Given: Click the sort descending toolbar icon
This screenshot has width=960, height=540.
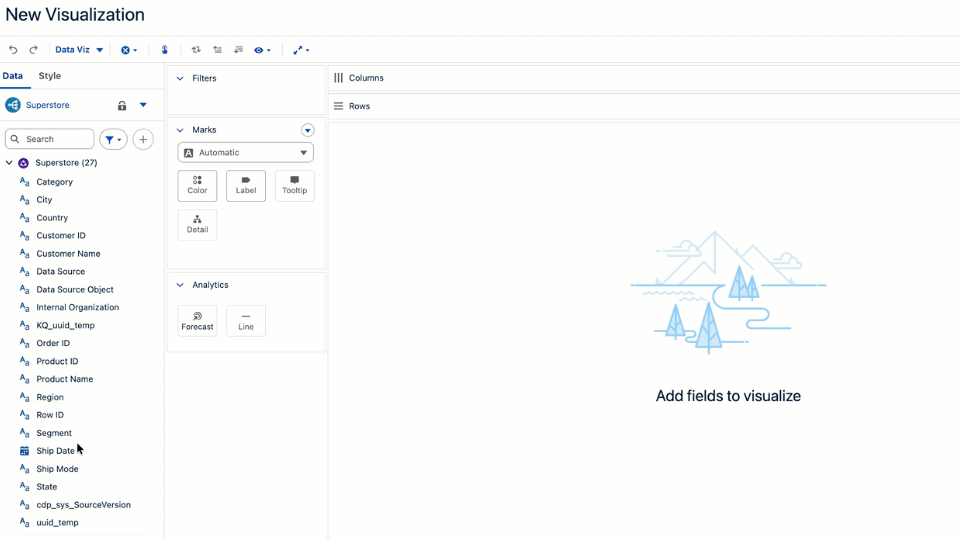Looking at the screenshot, I should point(238,50).
